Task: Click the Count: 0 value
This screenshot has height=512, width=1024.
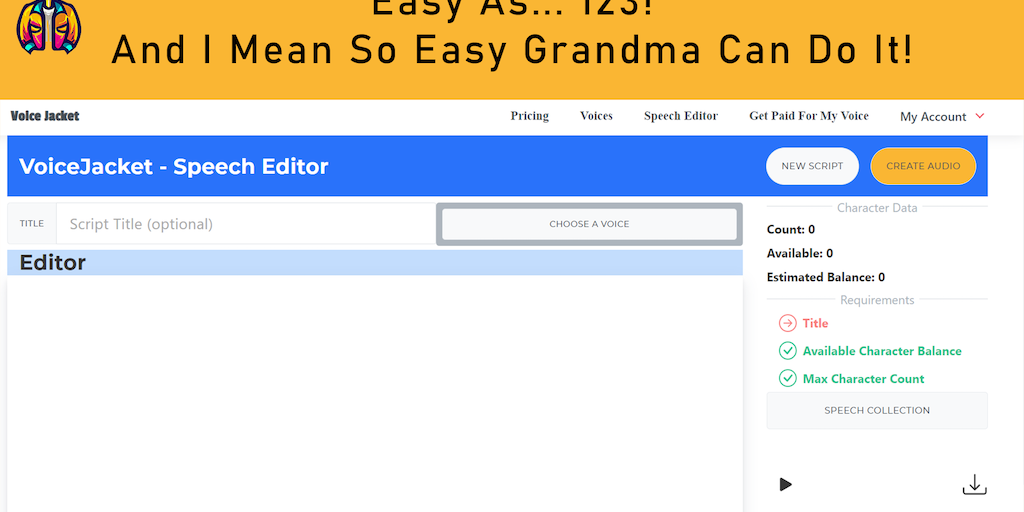Action: click(x=791, y=230)
